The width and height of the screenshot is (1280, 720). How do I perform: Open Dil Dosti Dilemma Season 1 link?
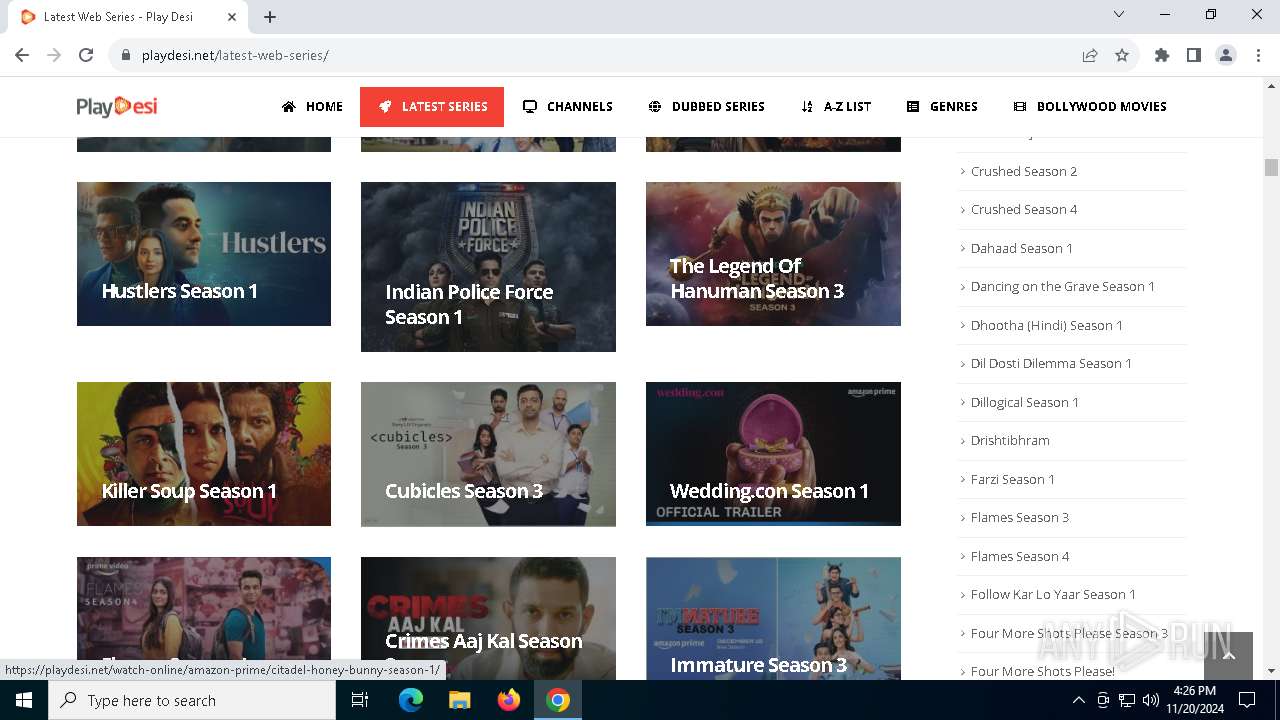point(1051,363)
